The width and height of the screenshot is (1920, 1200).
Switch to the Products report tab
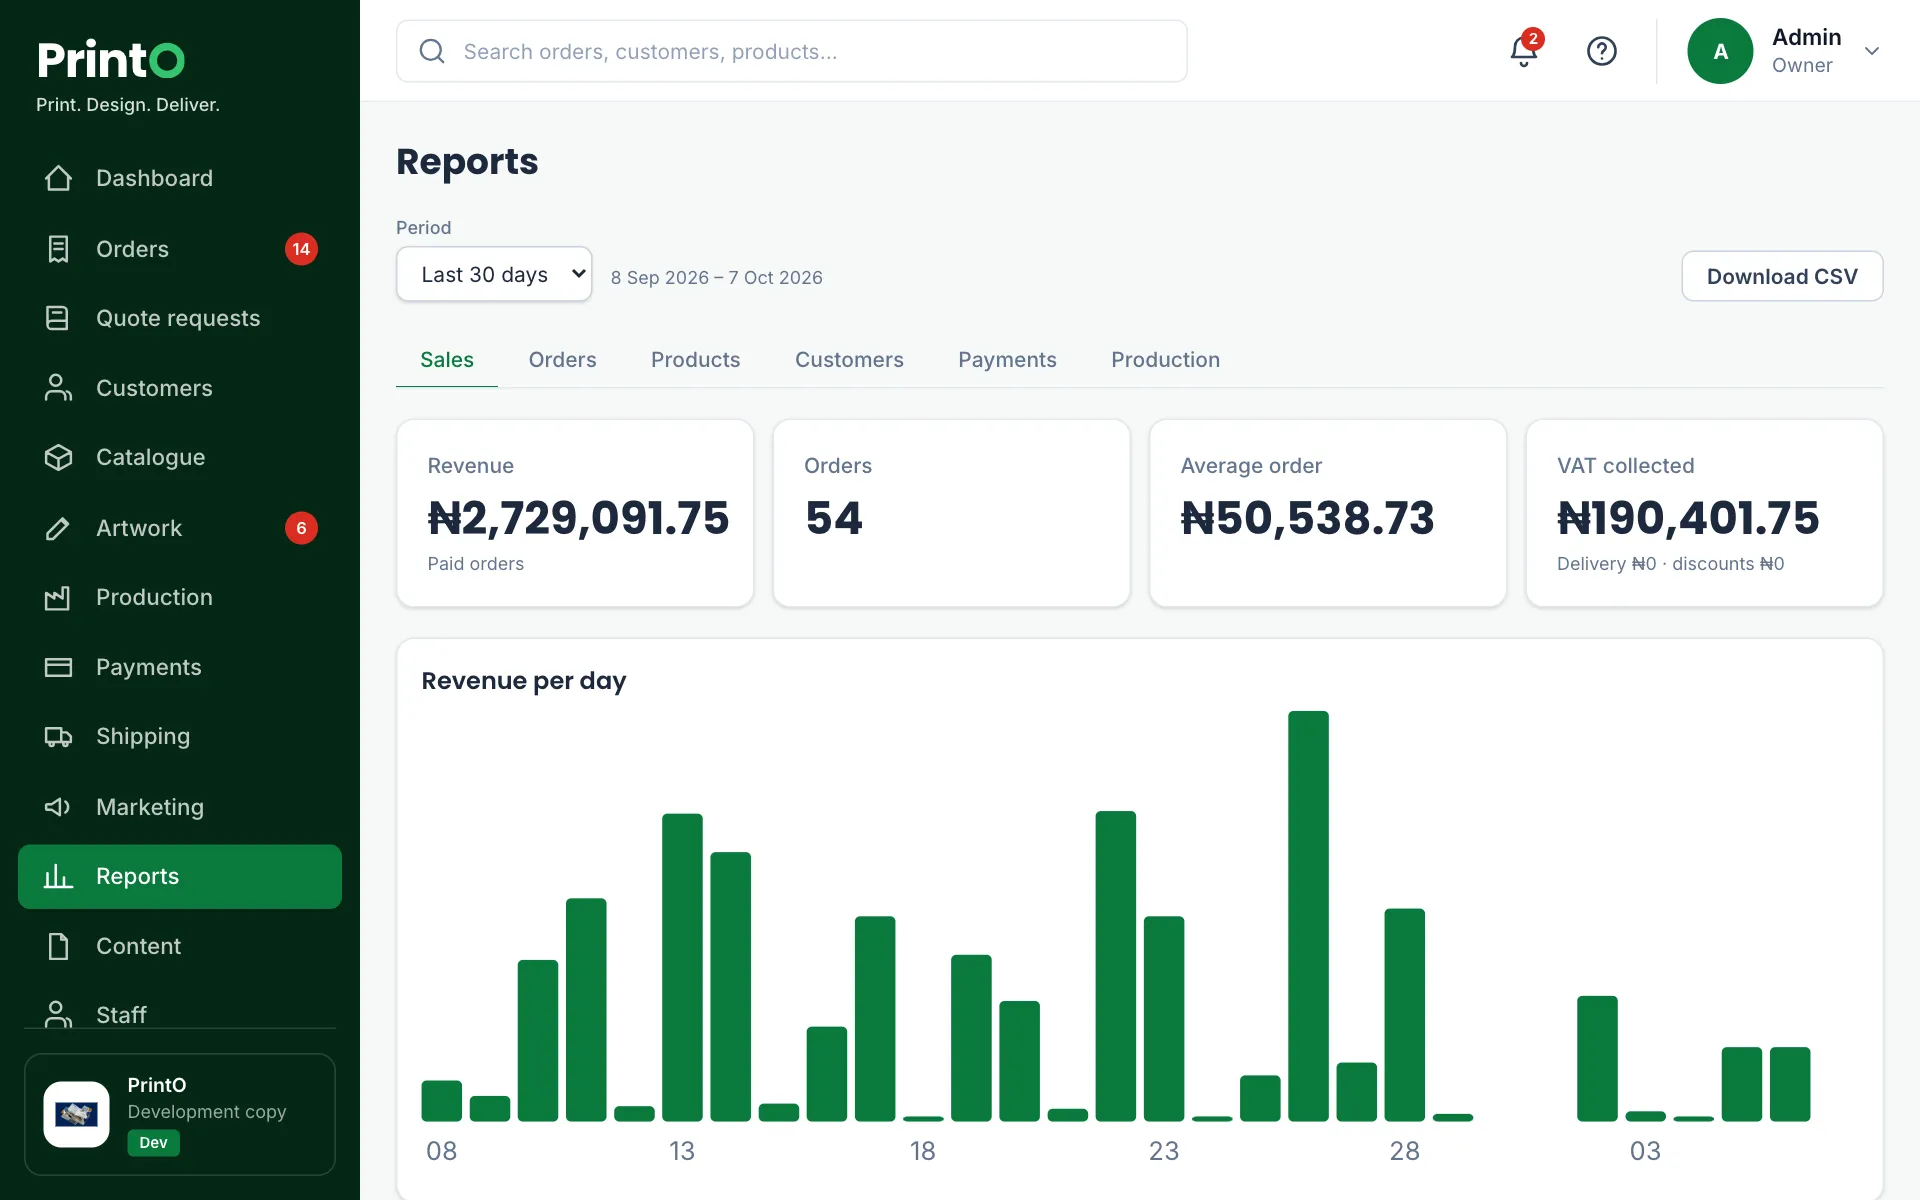(695, 360)
